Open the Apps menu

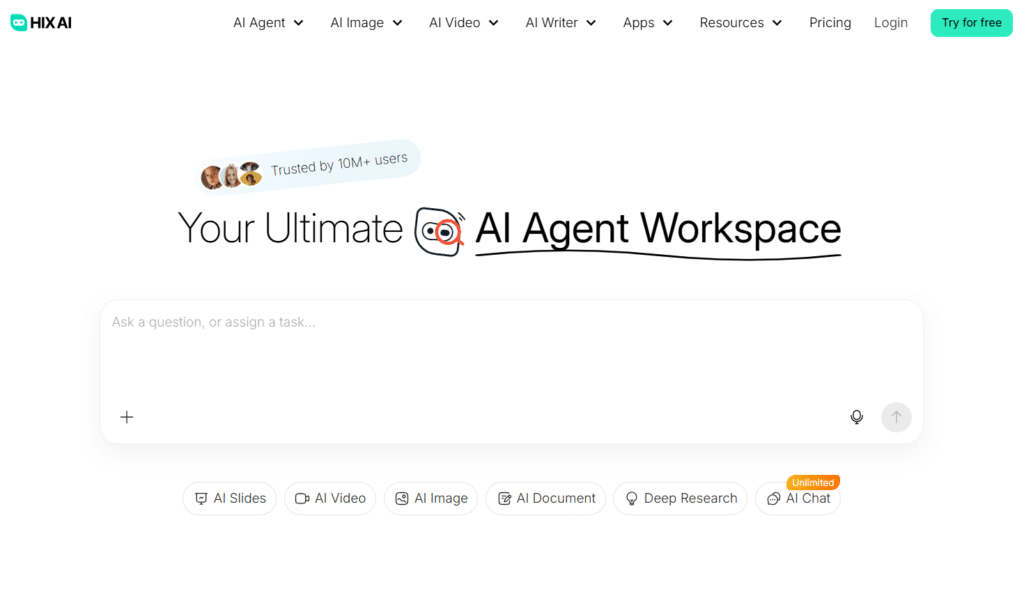648,23
